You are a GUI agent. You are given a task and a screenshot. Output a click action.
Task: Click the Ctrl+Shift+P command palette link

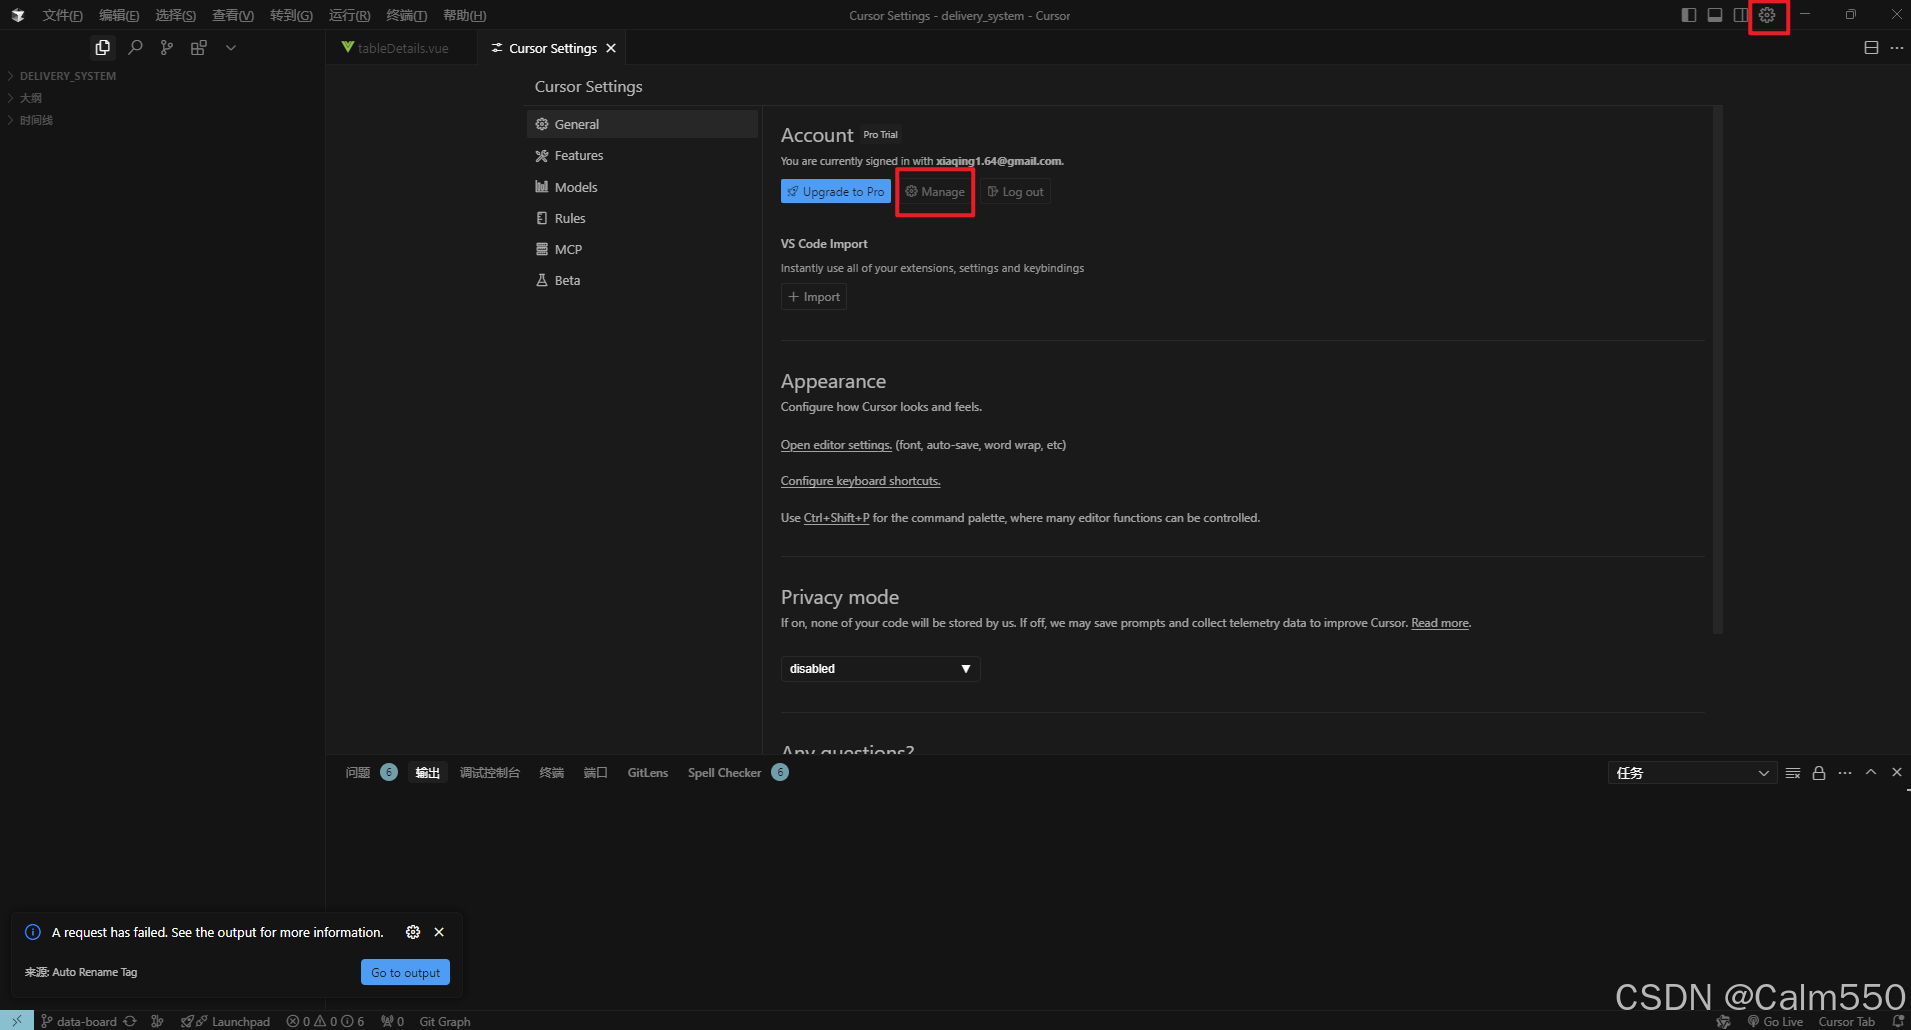[x=836, y=518]
